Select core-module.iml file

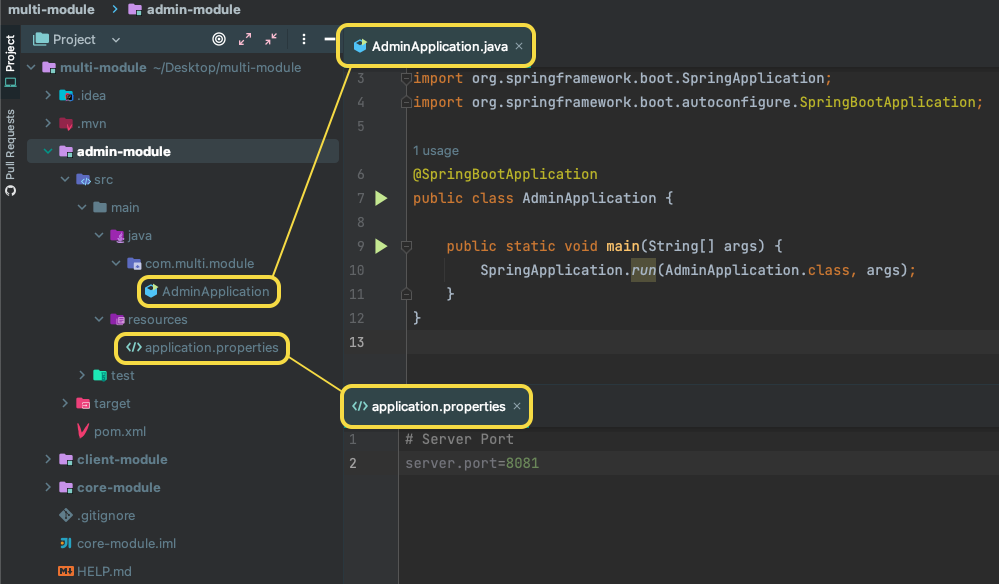[126, 544]
